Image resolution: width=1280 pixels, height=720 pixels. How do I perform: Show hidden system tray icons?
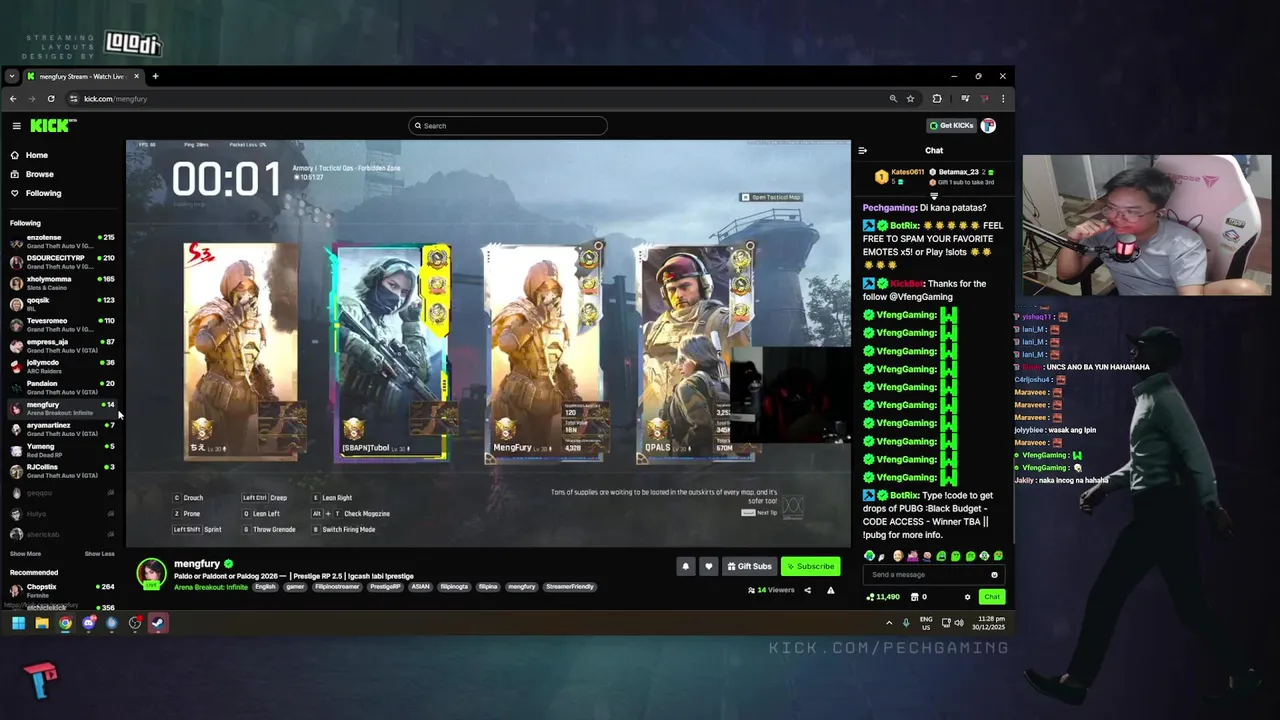coord(889,623)
